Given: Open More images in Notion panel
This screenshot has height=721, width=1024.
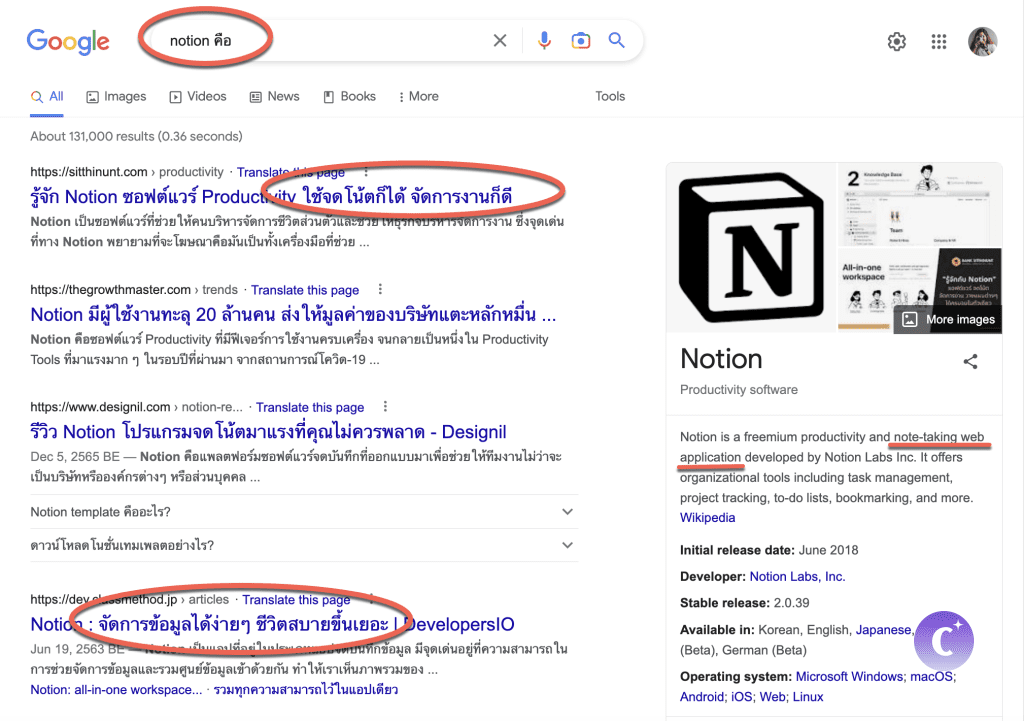Looking at the screenshot, I should coord(948,320).
